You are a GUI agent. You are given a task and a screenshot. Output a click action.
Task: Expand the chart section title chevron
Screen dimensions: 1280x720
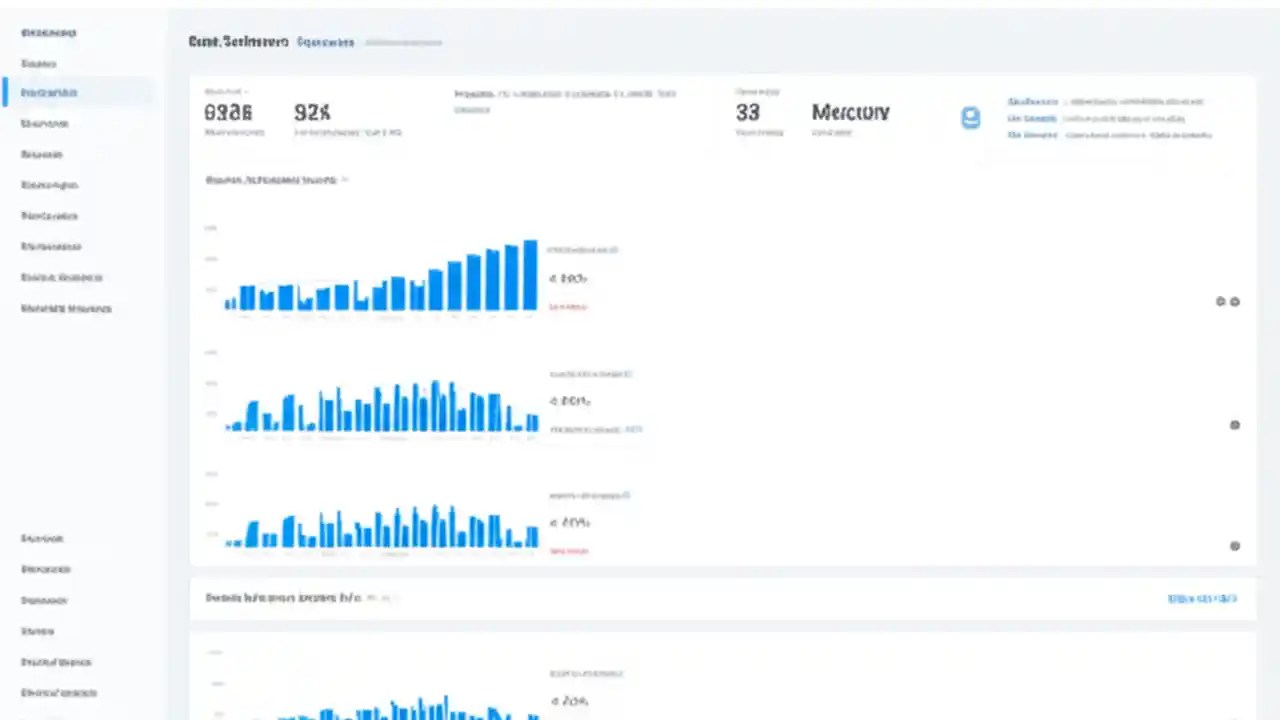pyautogui.click(x=345, y=180)
